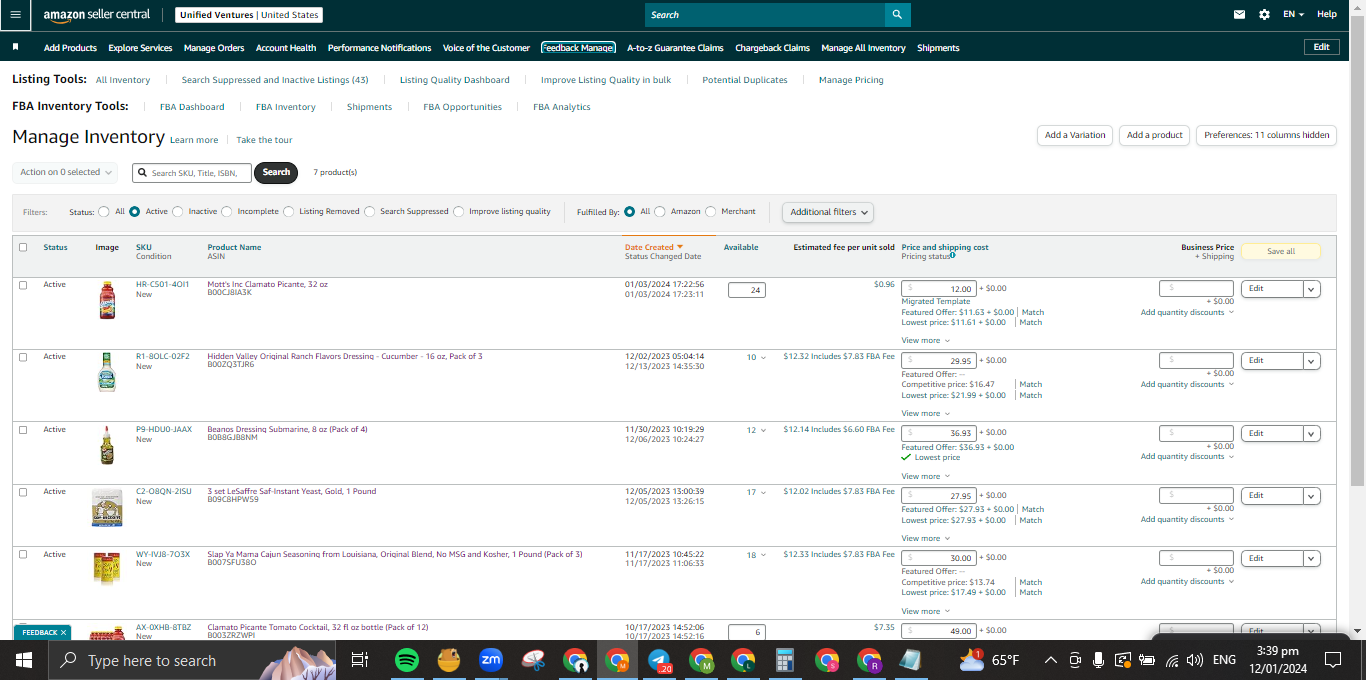Open the Mott's Clamato Picante product thumbnail
This screenshot has width=1366, height=680.
click(x=107, y=300)
